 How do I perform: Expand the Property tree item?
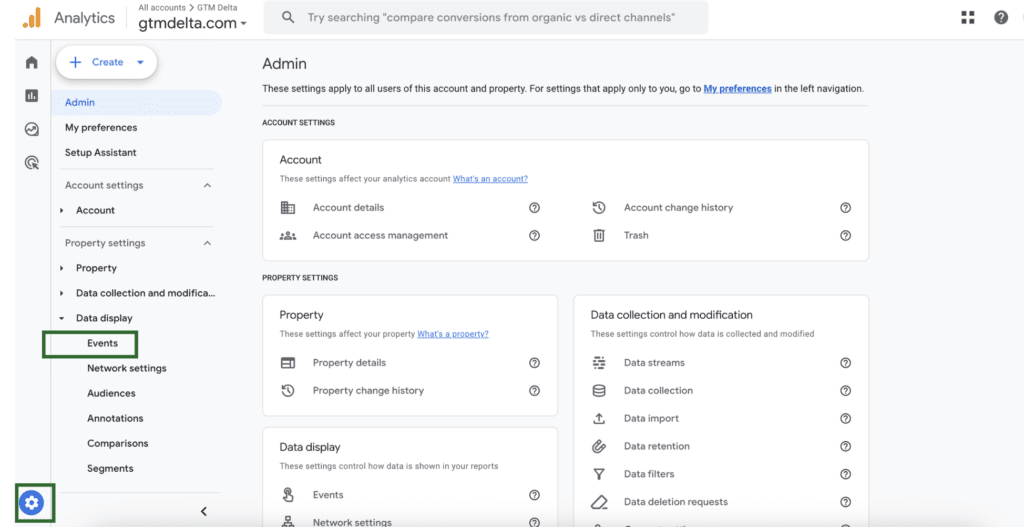[x=62, y=268]
